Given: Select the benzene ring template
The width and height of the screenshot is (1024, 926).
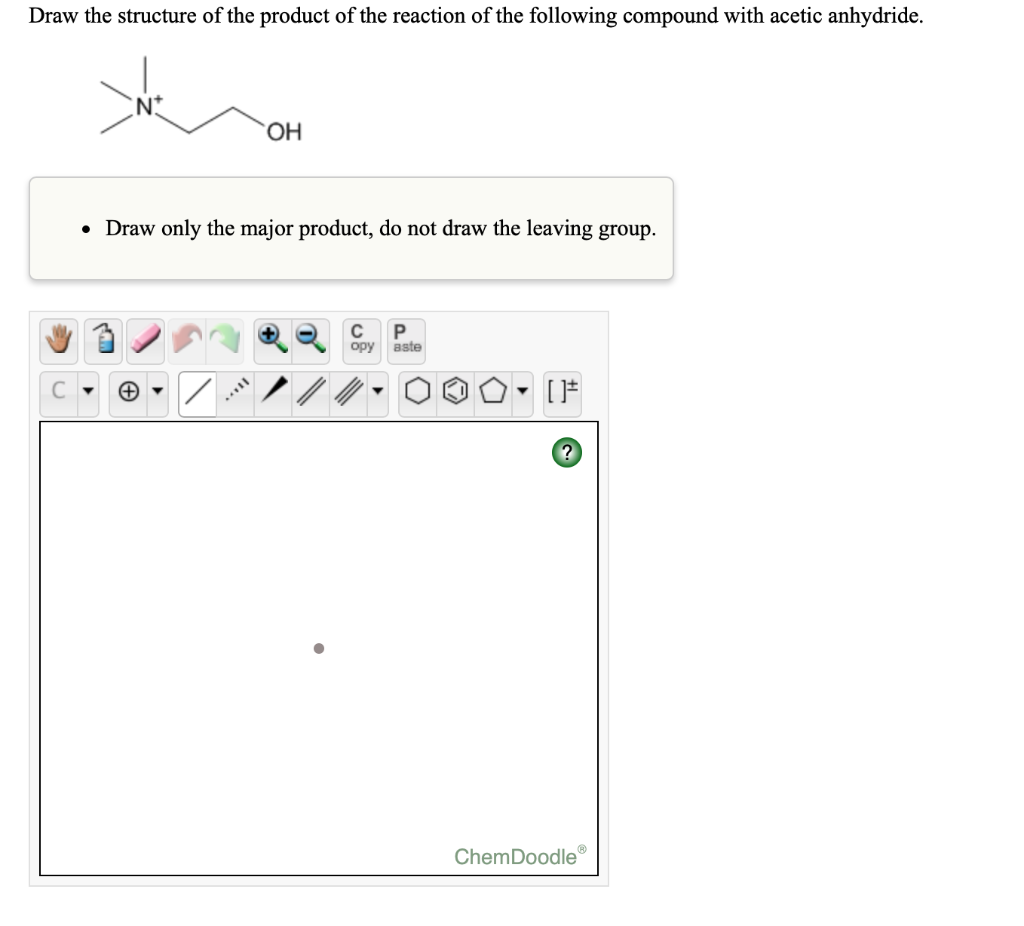Looking at the screenshot, I should [x=456, y=392].
